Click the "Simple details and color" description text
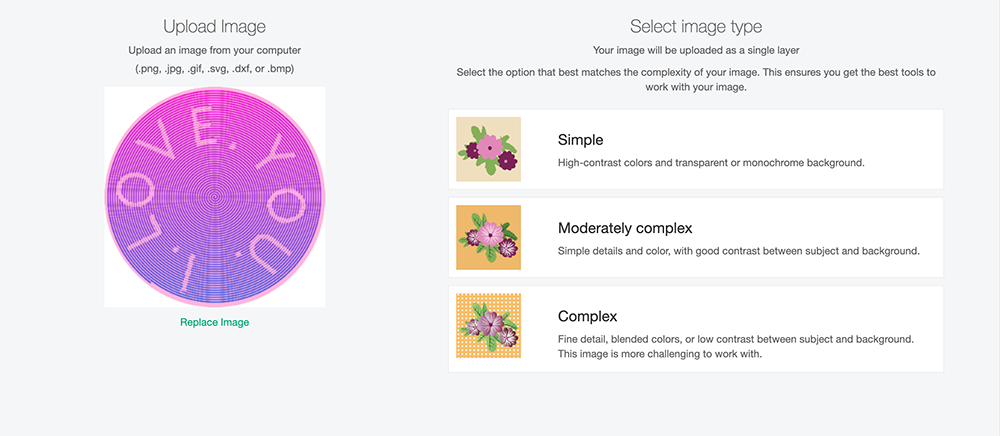The height and width of the screenshot is (436, 1000). point(739,251)
